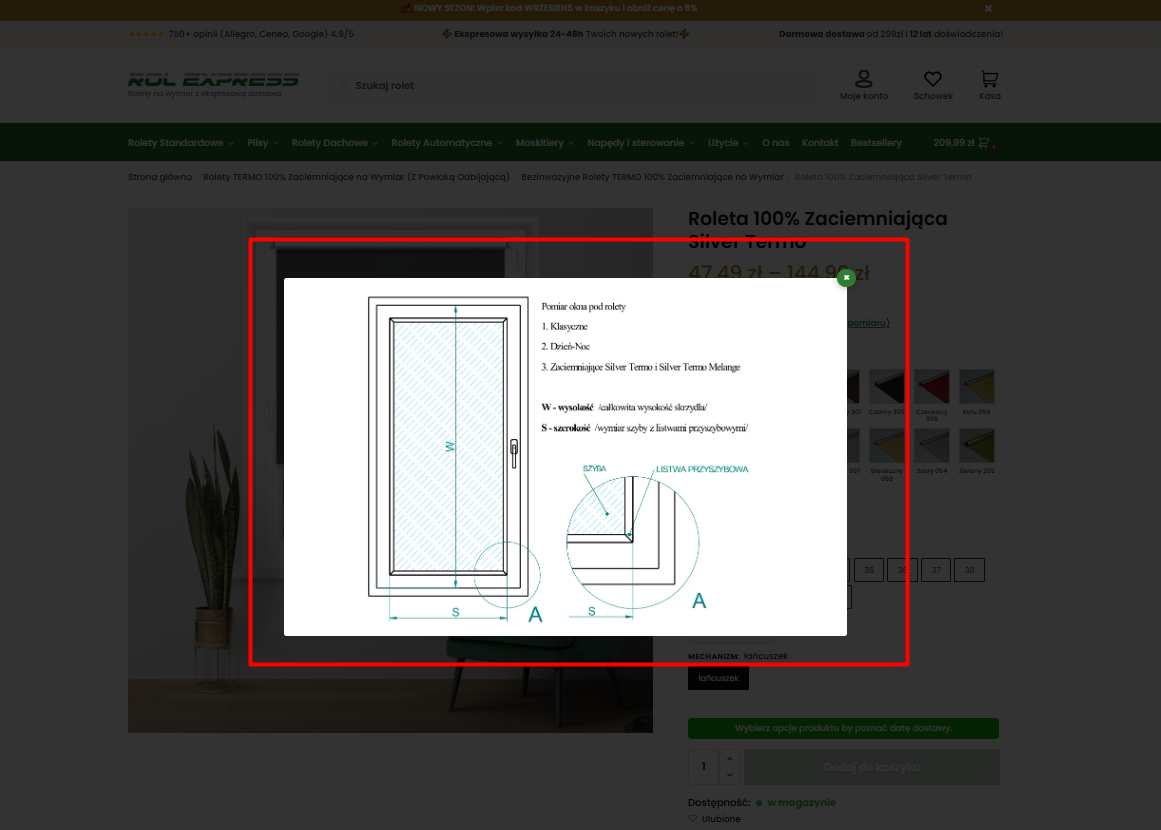Close the measurement guide popup
This screenshot has width=1161, height=830.
point(846,278)
